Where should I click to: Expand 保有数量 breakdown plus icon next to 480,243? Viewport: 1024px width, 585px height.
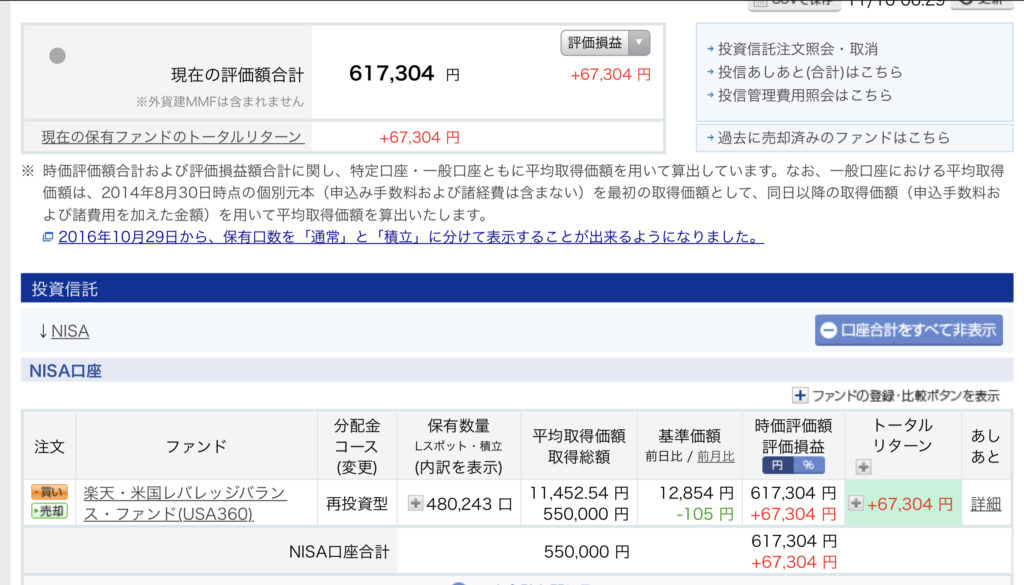coord(415,503)
